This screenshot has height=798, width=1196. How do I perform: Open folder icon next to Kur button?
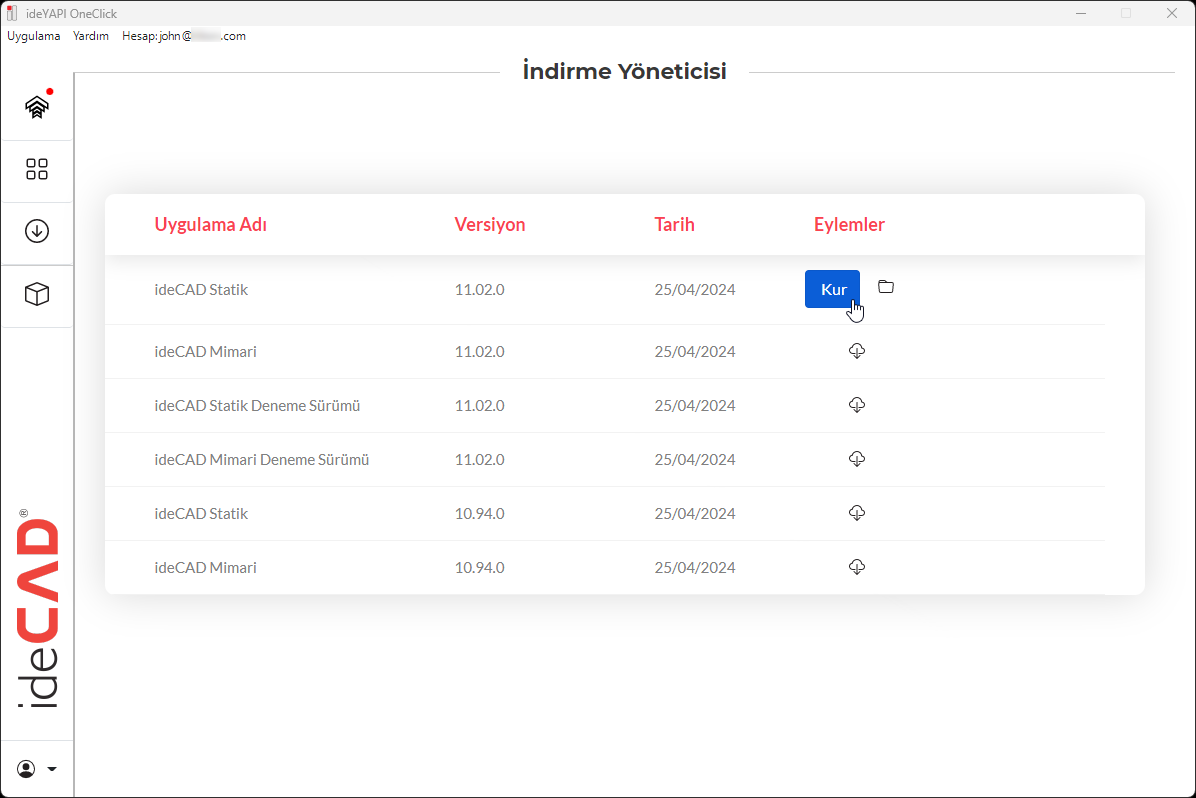886,287
